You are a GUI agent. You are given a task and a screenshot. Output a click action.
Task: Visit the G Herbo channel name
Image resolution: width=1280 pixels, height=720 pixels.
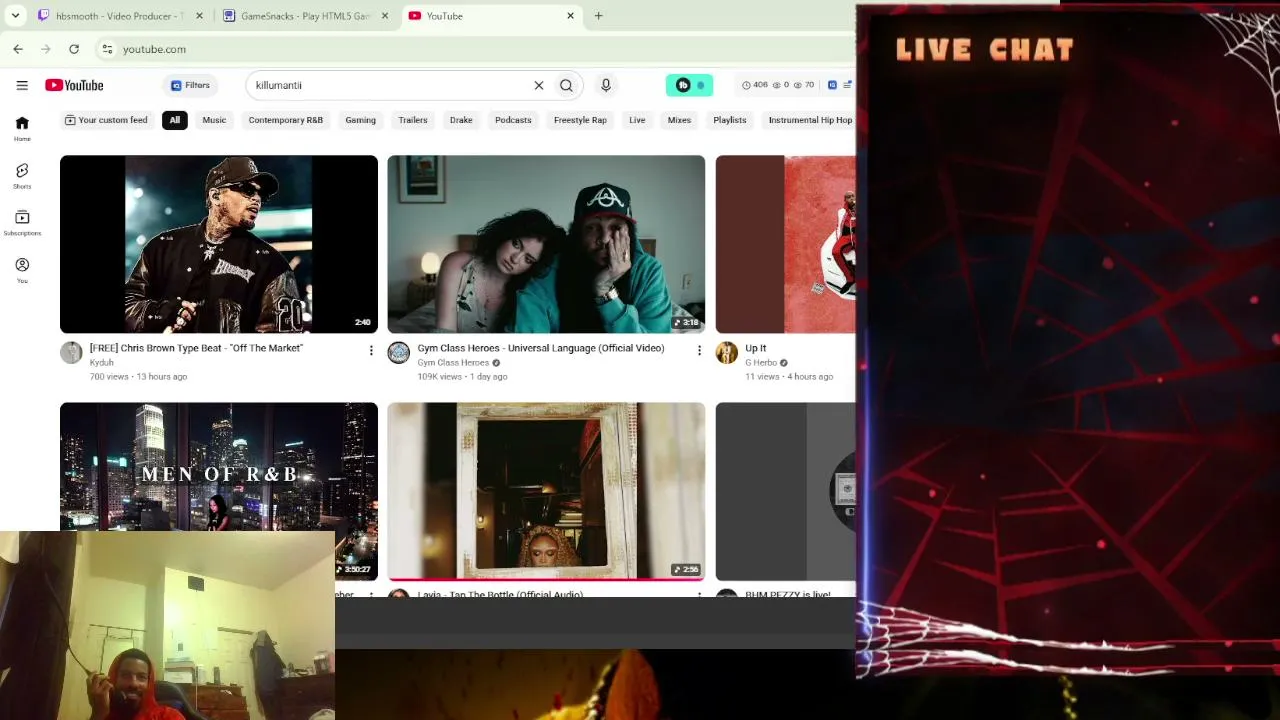[x=761, y=363]
